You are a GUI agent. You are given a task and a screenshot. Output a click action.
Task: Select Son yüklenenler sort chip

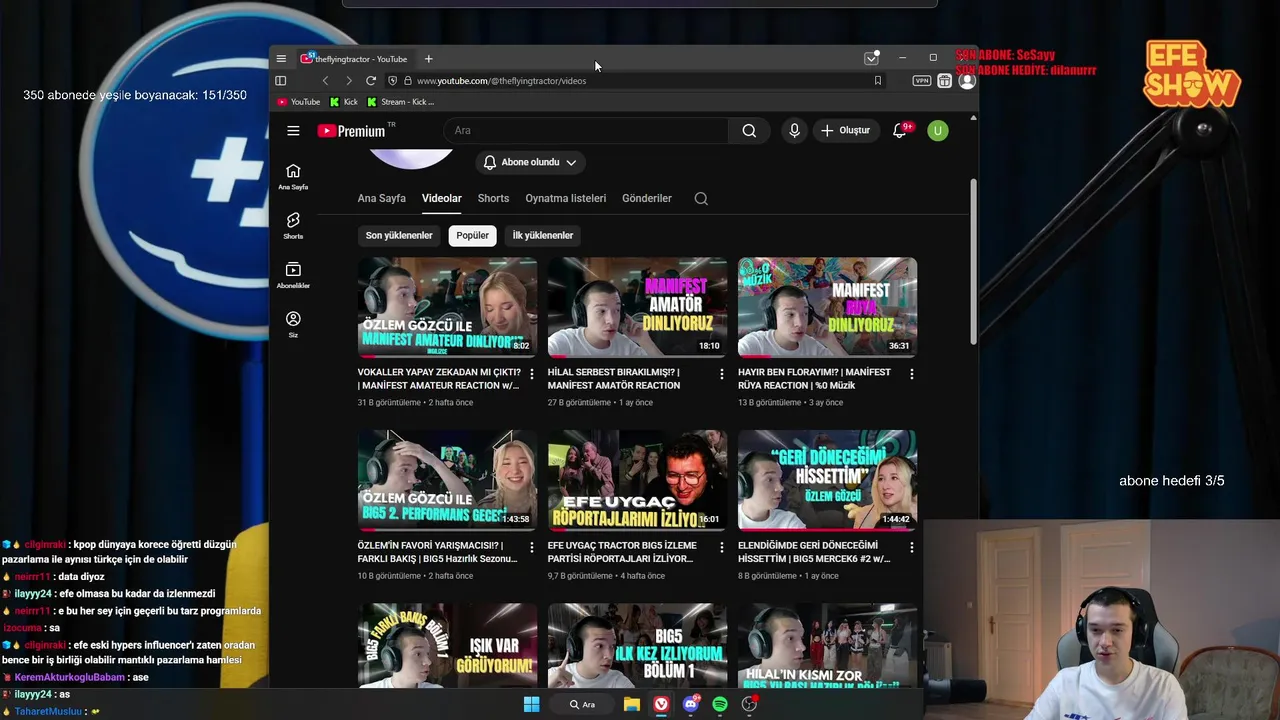[399, 236]
